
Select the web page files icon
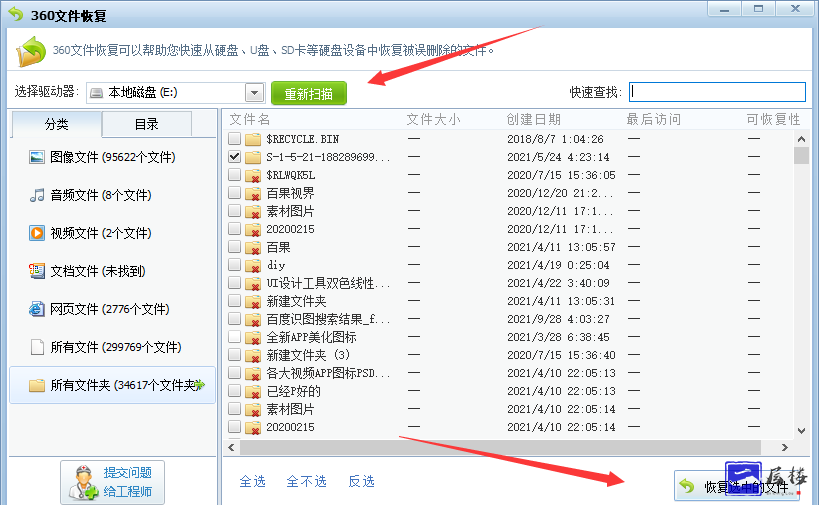[37, 309]
